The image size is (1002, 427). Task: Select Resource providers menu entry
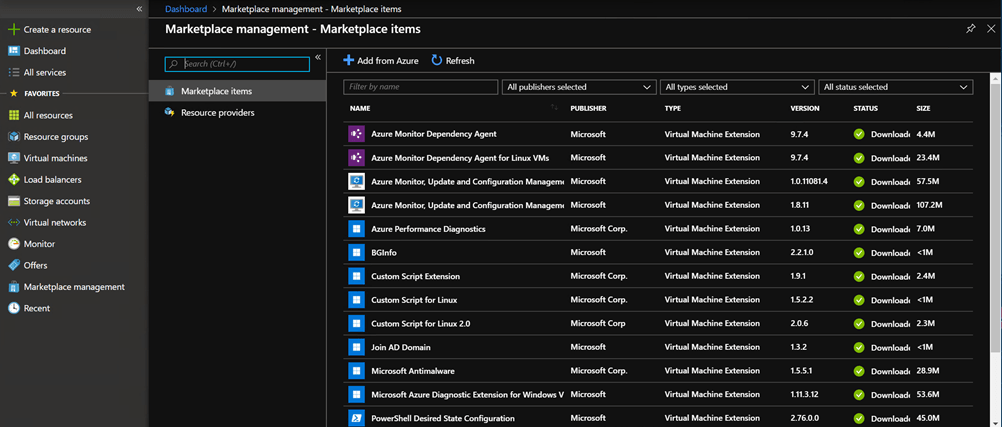click(x=237, y=113)
